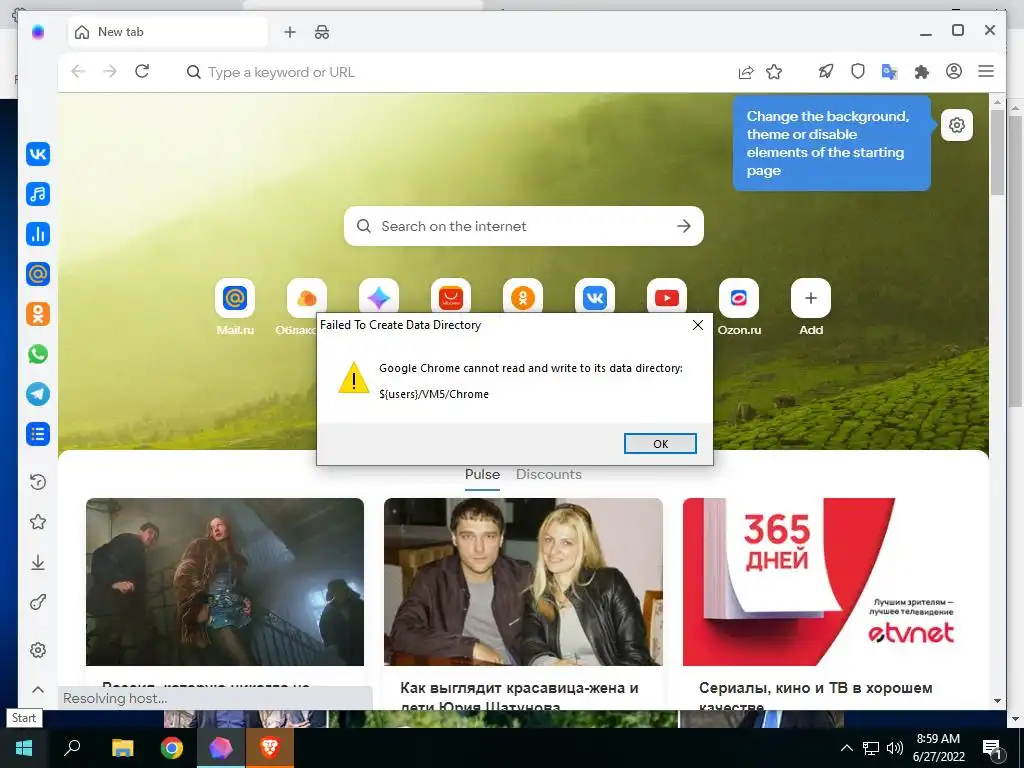
Task: Open the Как выглядит красавица-жена headline
Action: (x=519, y=696)
